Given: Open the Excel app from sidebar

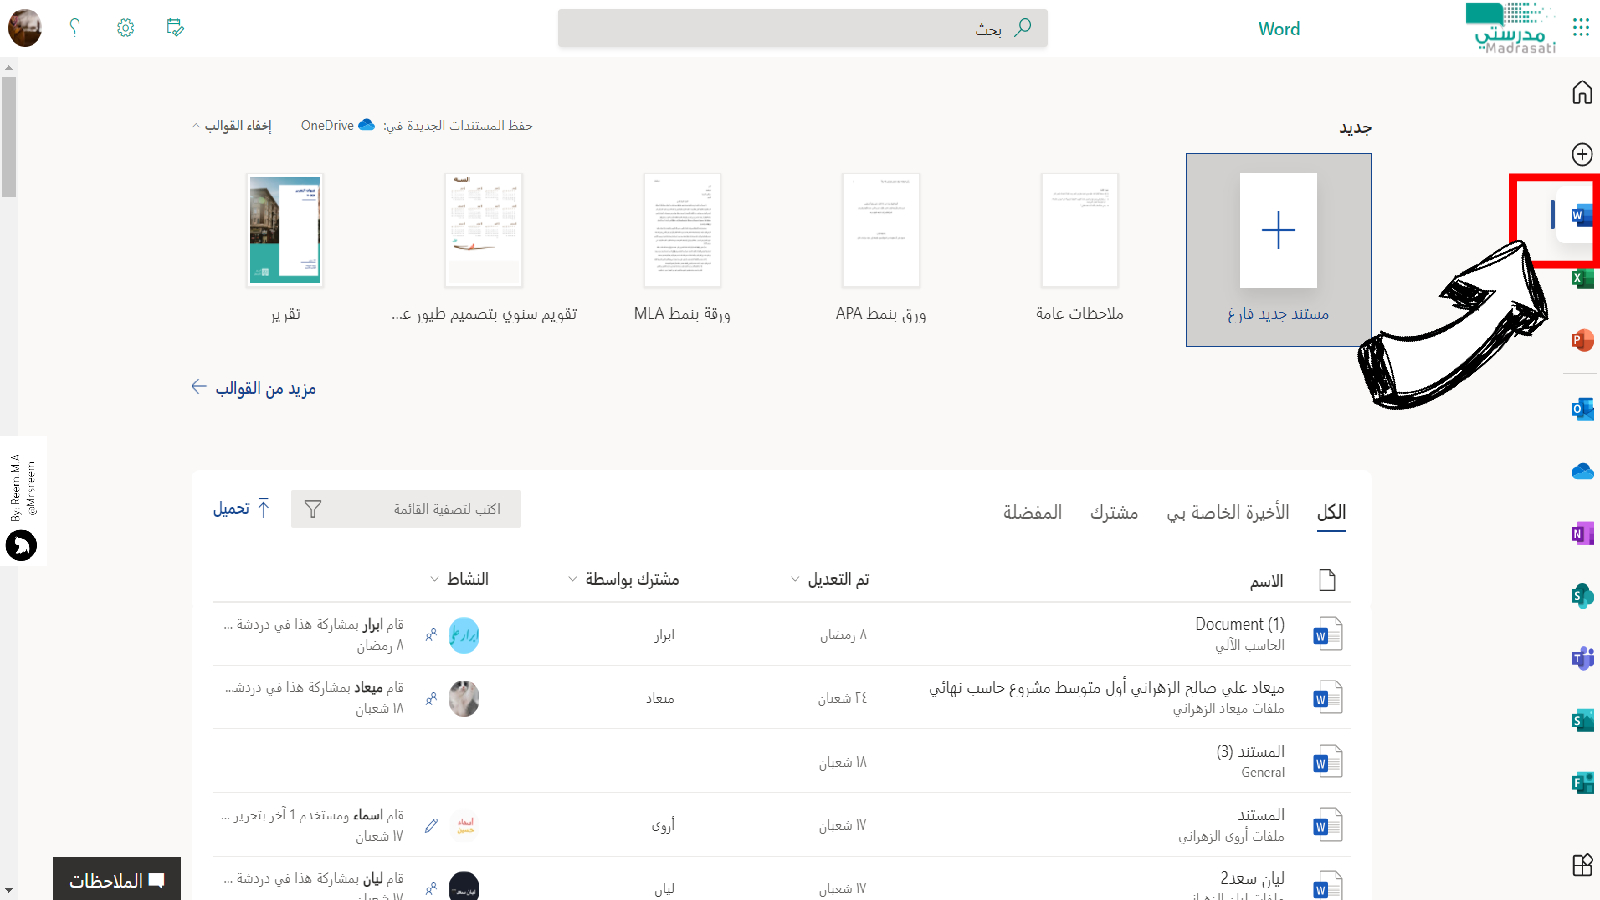Looking at the screenshot, I should [x=1582, y=279].
